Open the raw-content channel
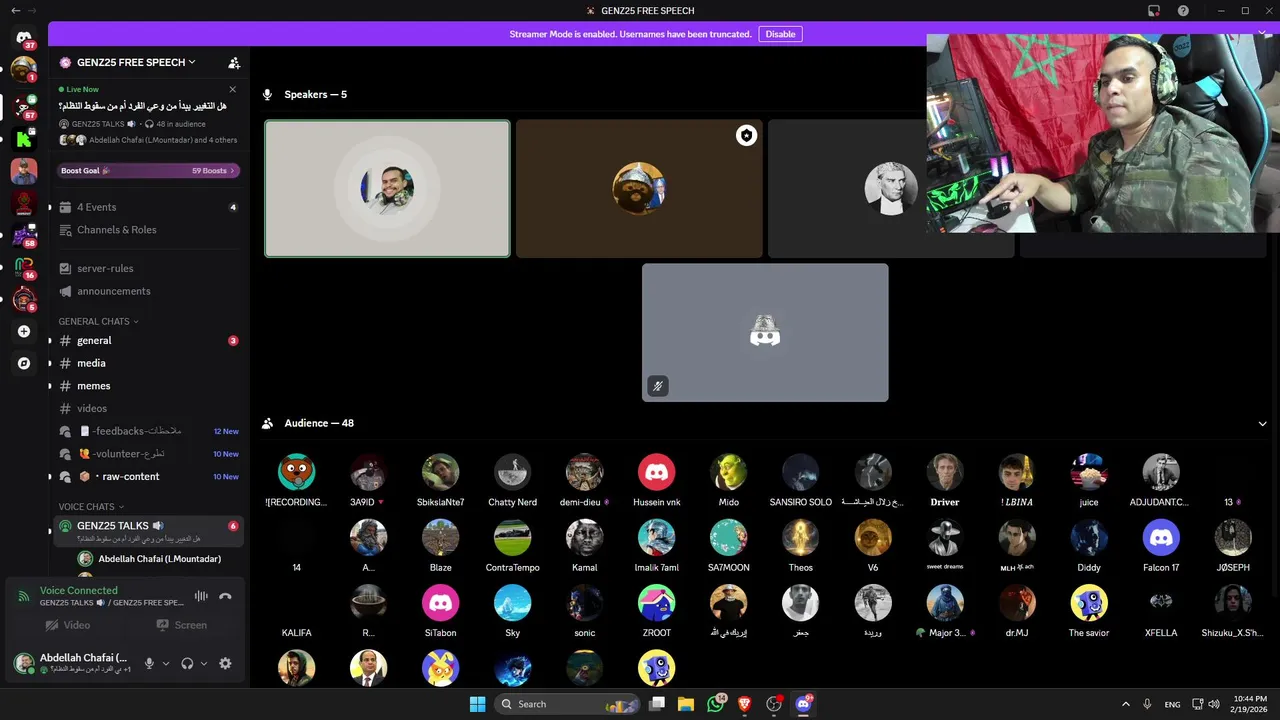1280x720 pixels. point(148,477)
